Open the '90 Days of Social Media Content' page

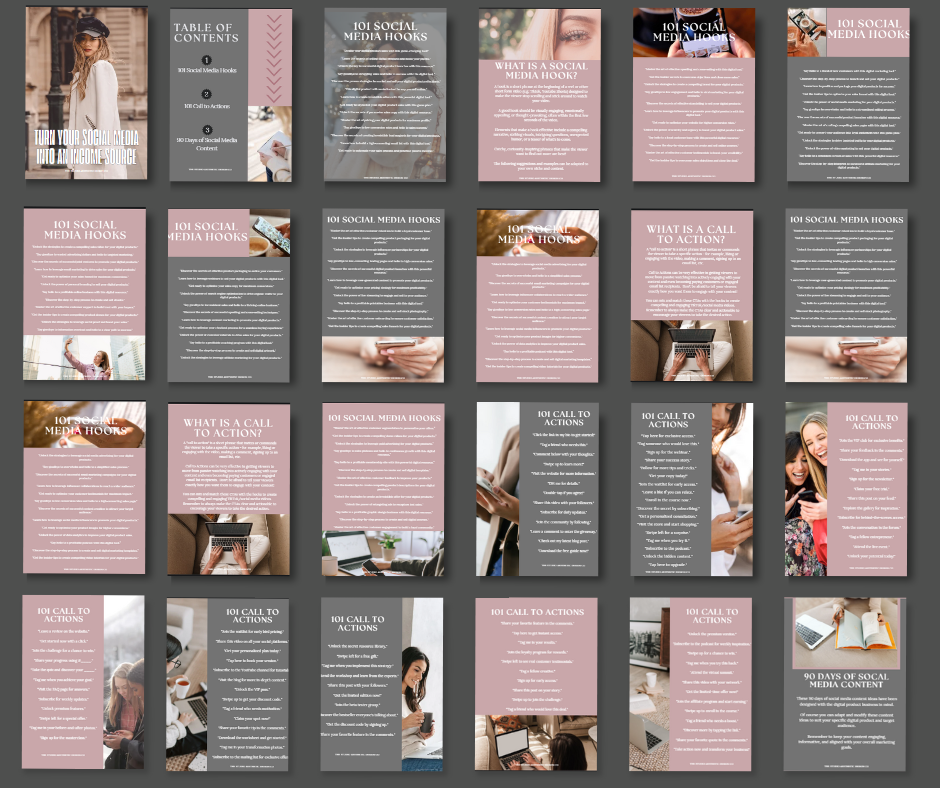click(x=846, y=686)
